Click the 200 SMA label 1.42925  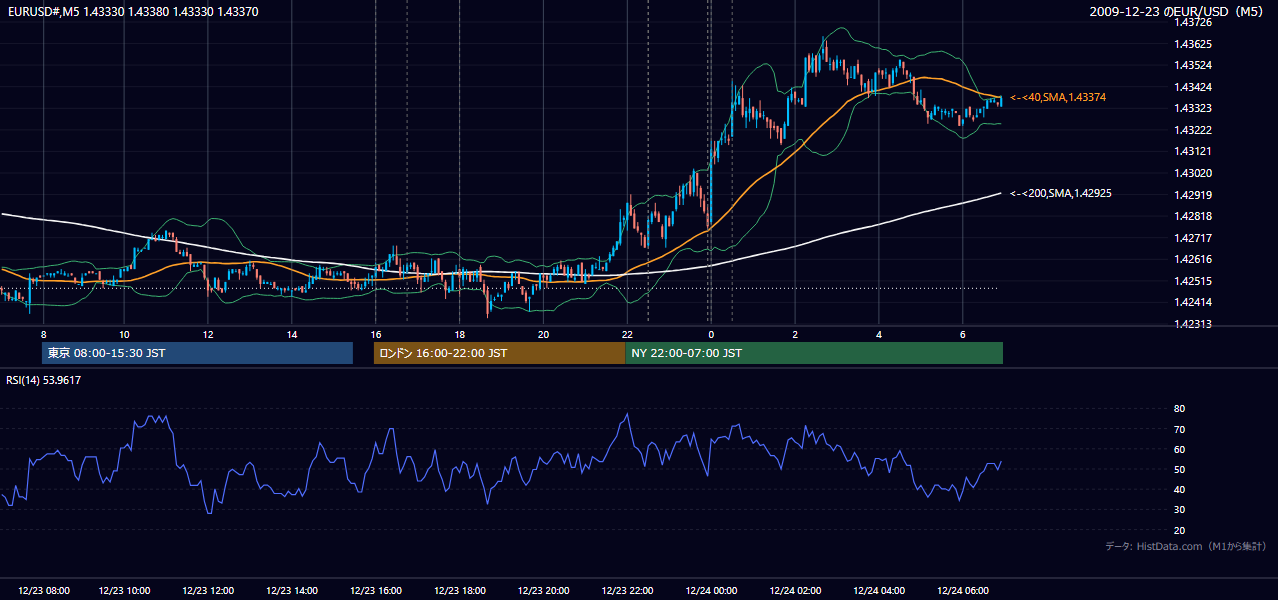[x=1061, y=193]
